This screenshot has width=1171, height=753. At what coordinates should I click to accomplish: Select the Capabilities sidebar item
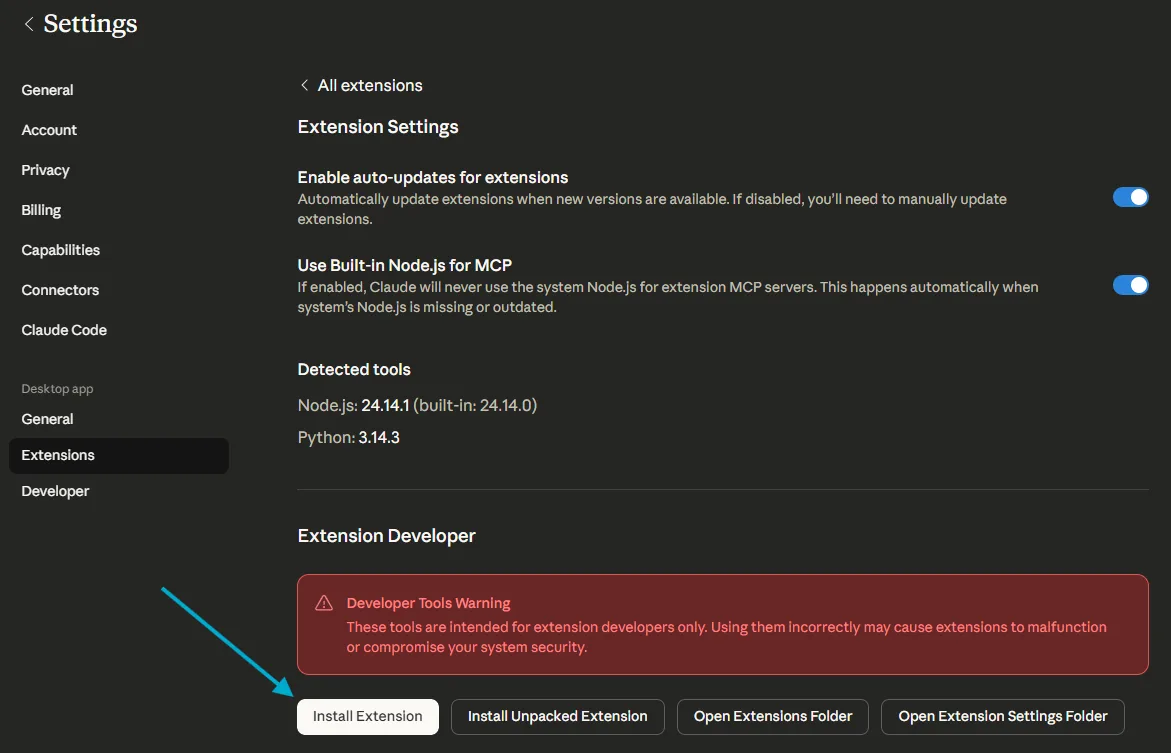[x=60, y=249]
